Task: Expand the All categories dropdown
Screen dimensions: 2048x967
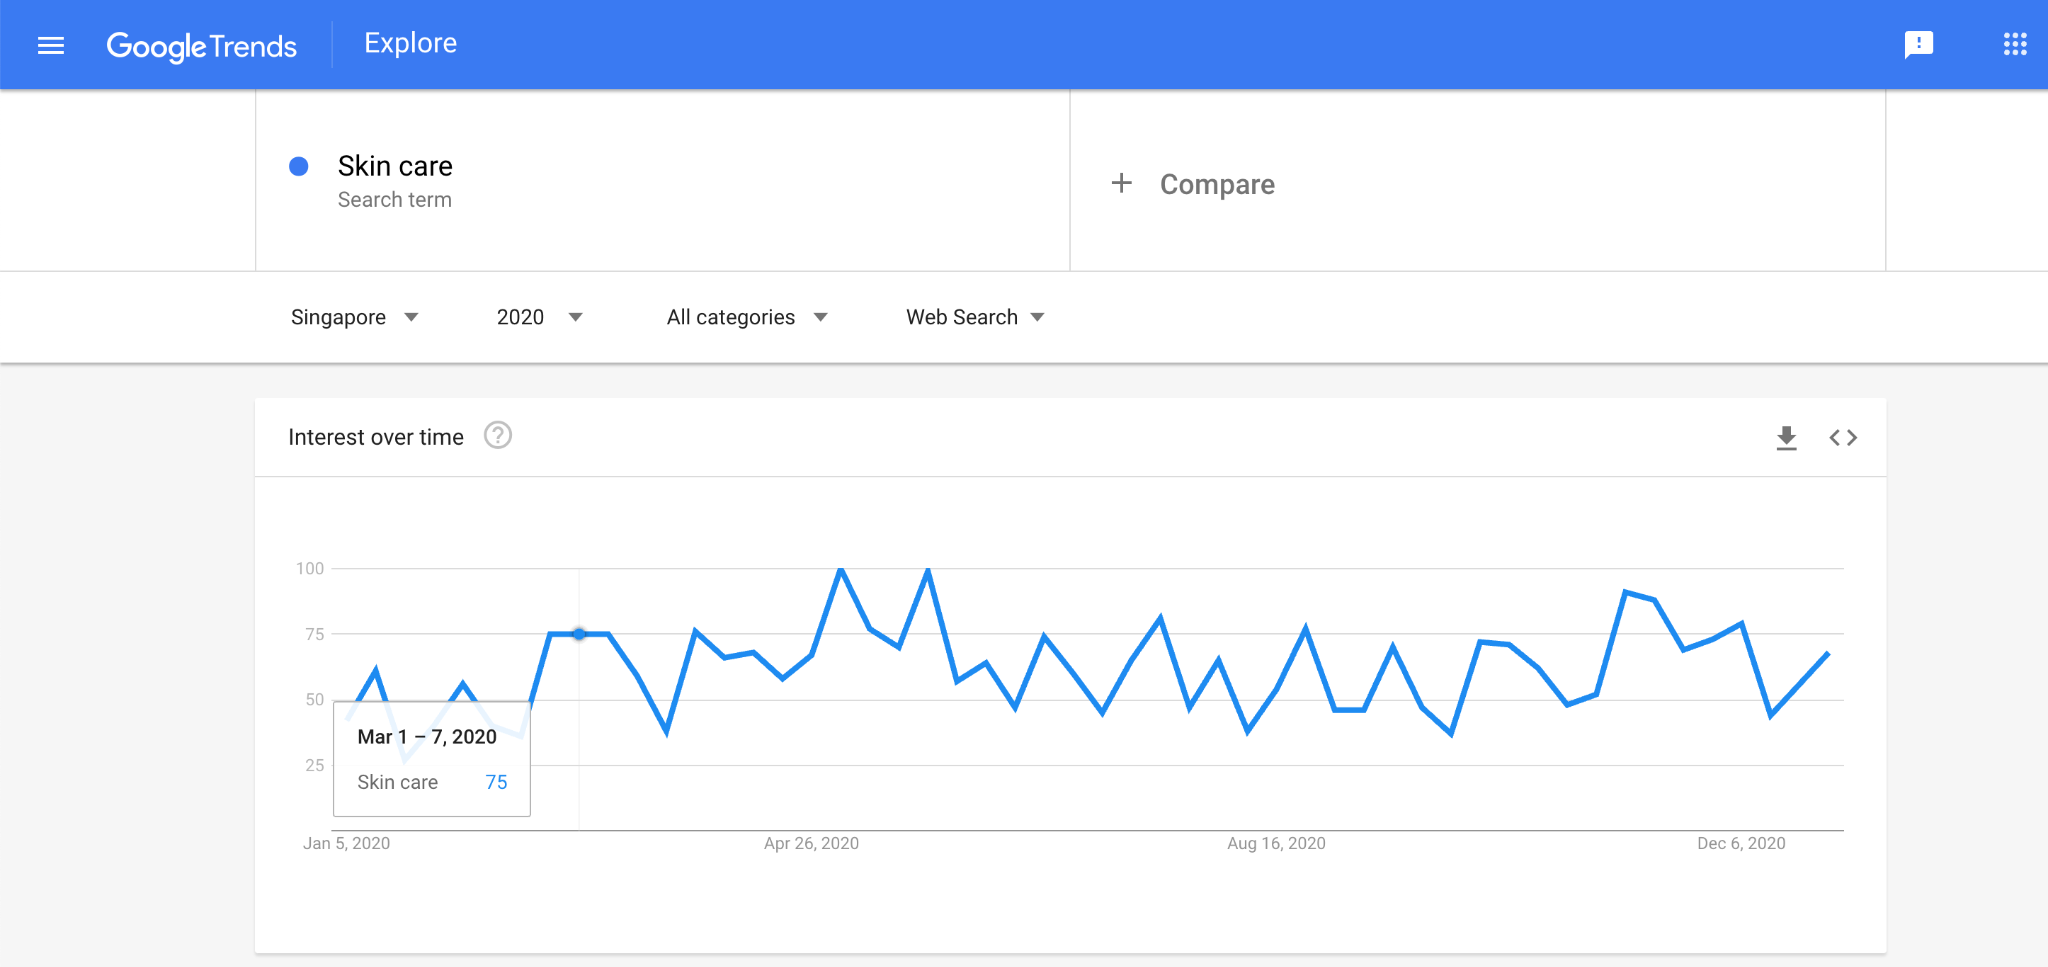Action: pyautogui.click(x=747, y=317)
